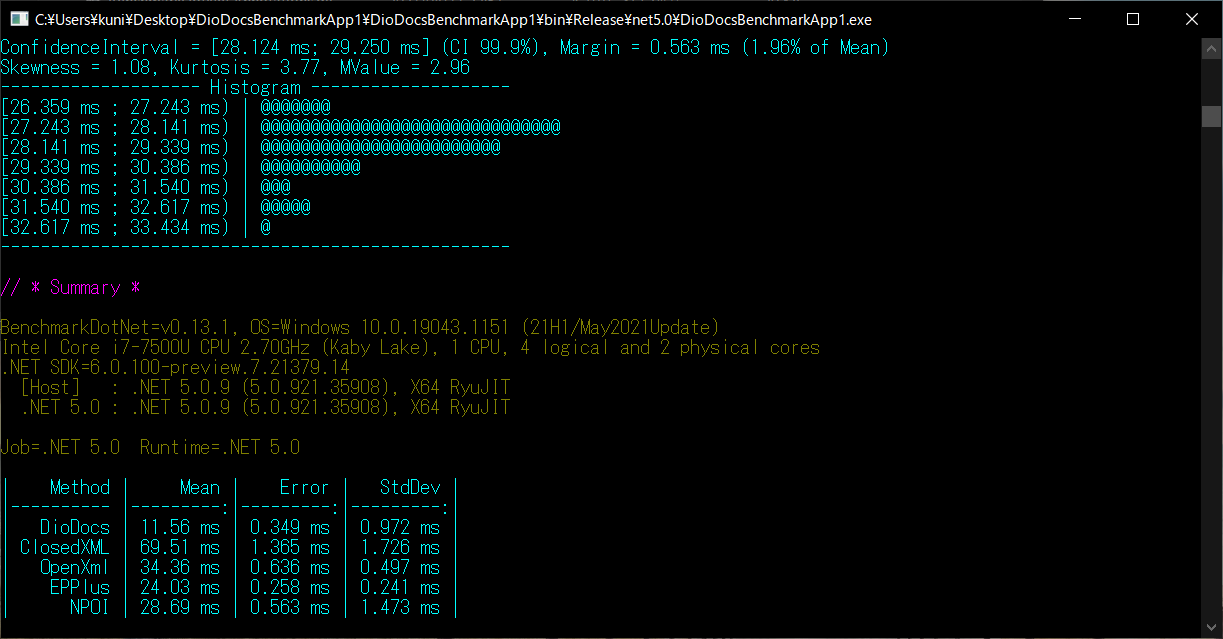
Task: Click the OpenXml method name
Action: coord(75,567)
